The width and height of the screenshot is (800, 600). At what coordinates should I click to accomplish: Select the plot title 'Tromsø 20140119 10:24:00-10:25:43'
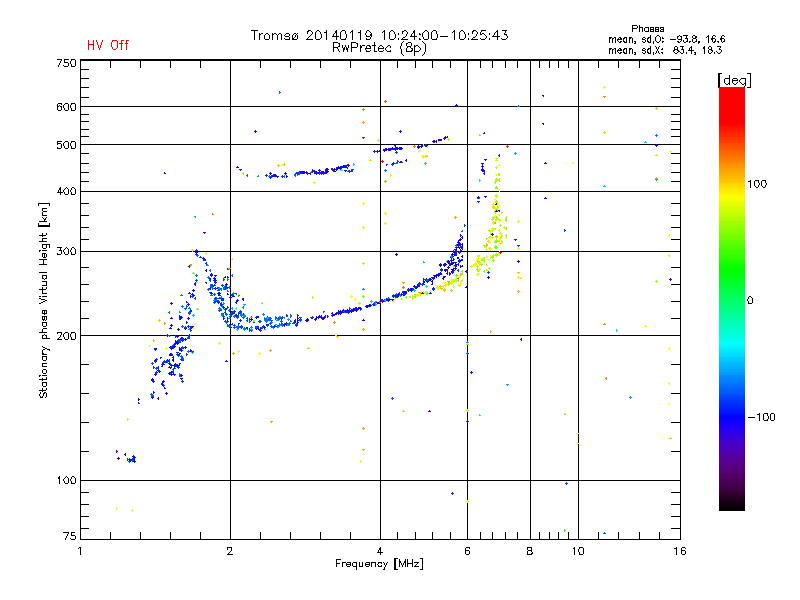(x=380, y=35)
